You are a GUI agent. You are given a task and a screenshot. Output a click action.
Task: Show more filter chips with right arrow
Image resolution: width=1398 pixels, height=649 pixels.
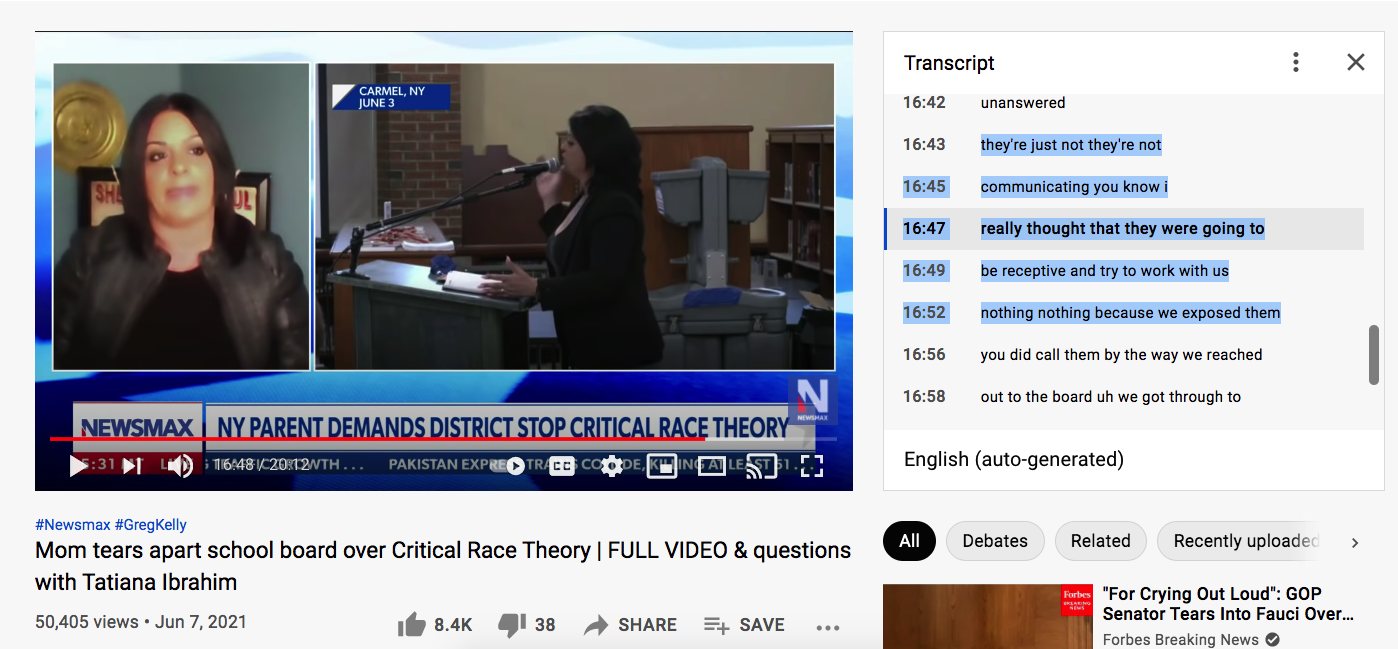(1355, 542)
